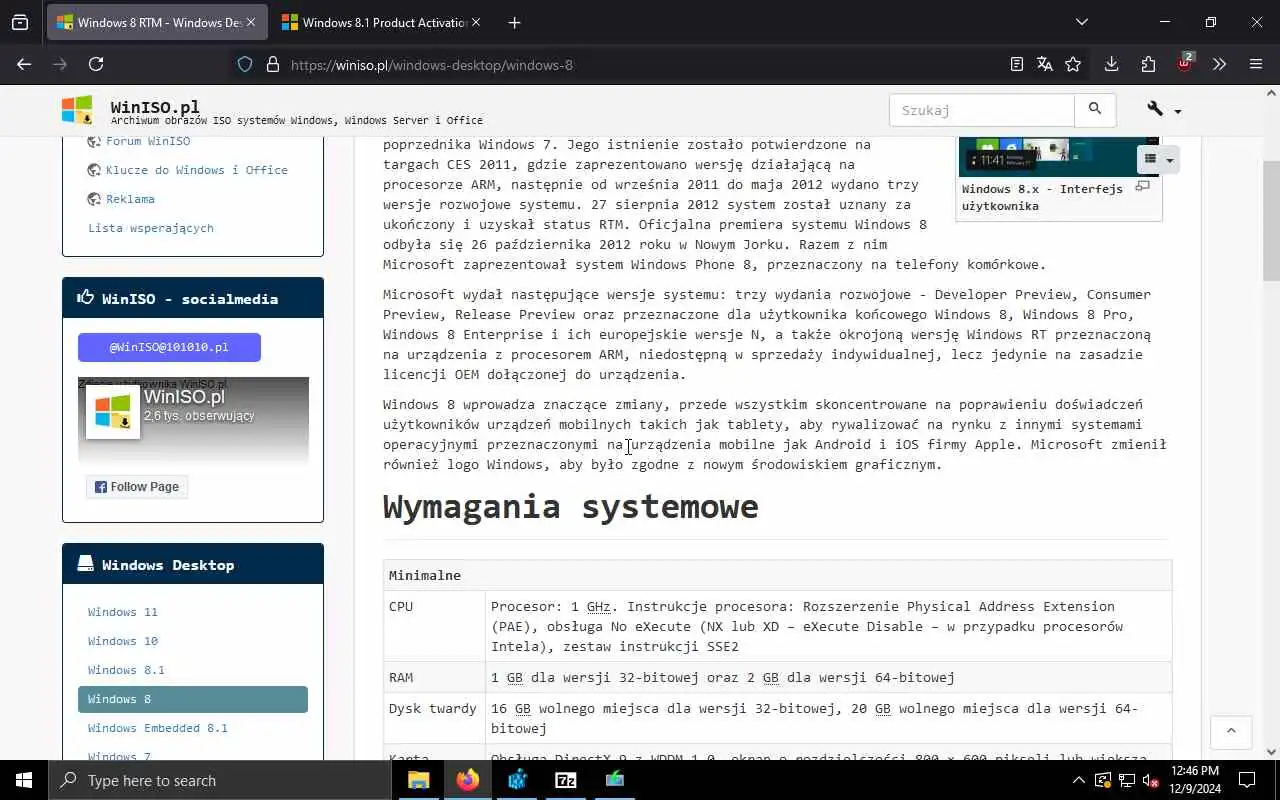Select Windows 8.1 in sidebar
1280x800 pixels.
point(126,670)
